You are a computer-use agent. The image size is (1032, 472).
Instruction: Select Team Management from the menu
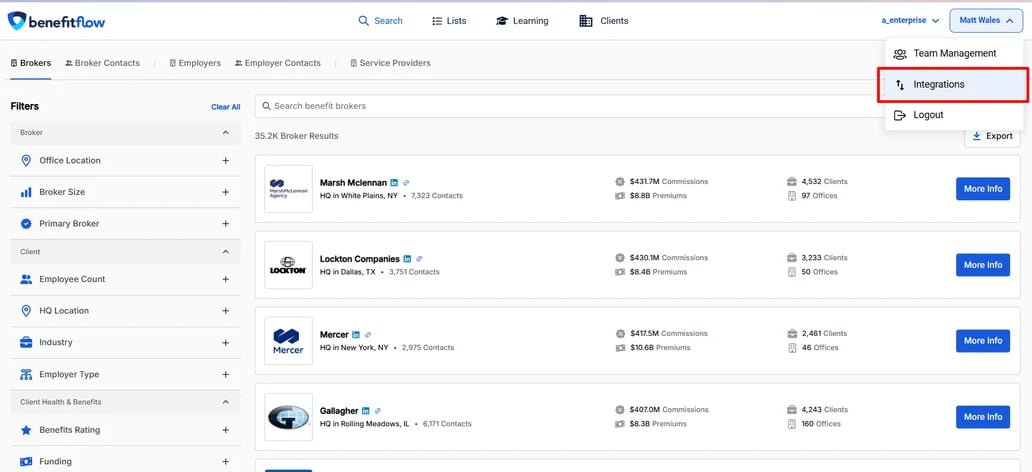click(954, 54)
